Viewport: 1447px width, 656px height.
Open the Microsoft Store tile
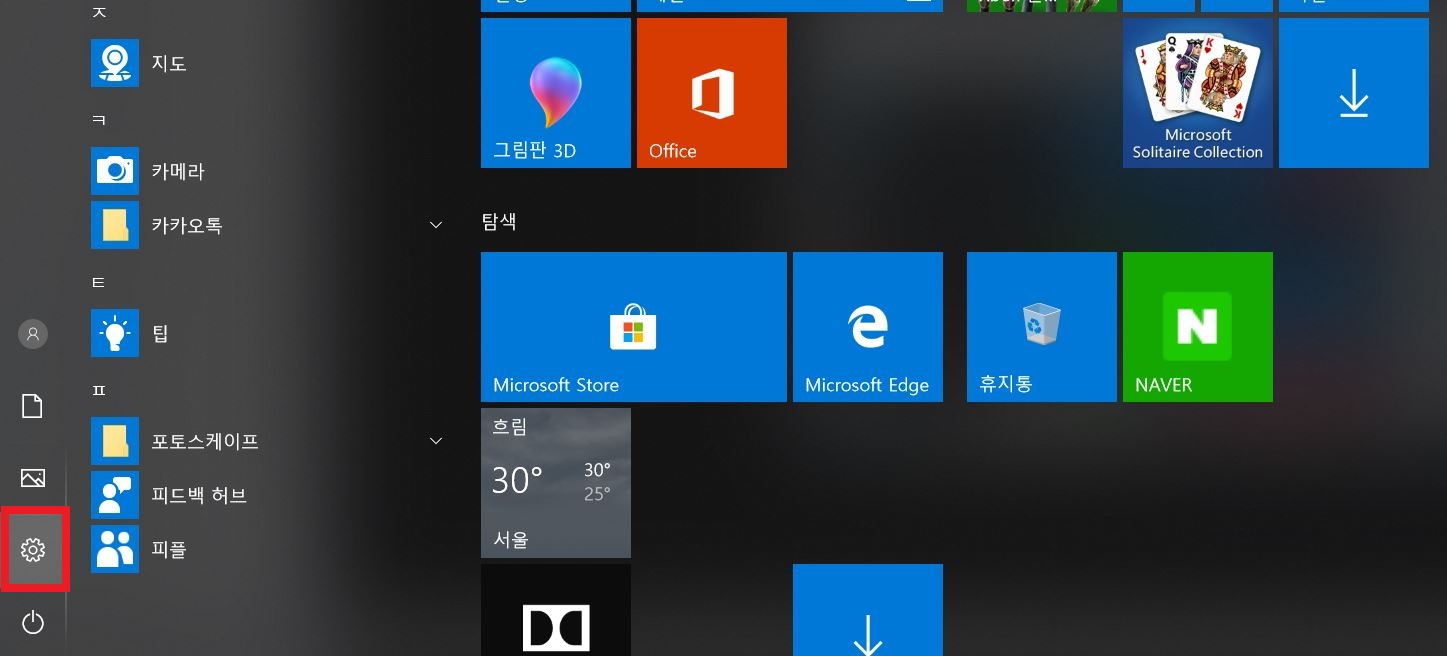tap(634, 327)
